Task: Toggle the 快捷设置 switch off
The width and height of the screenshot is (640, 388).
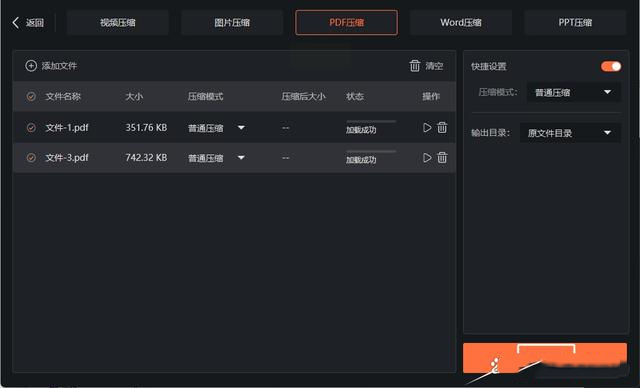Action: click(x=611, y=66)
